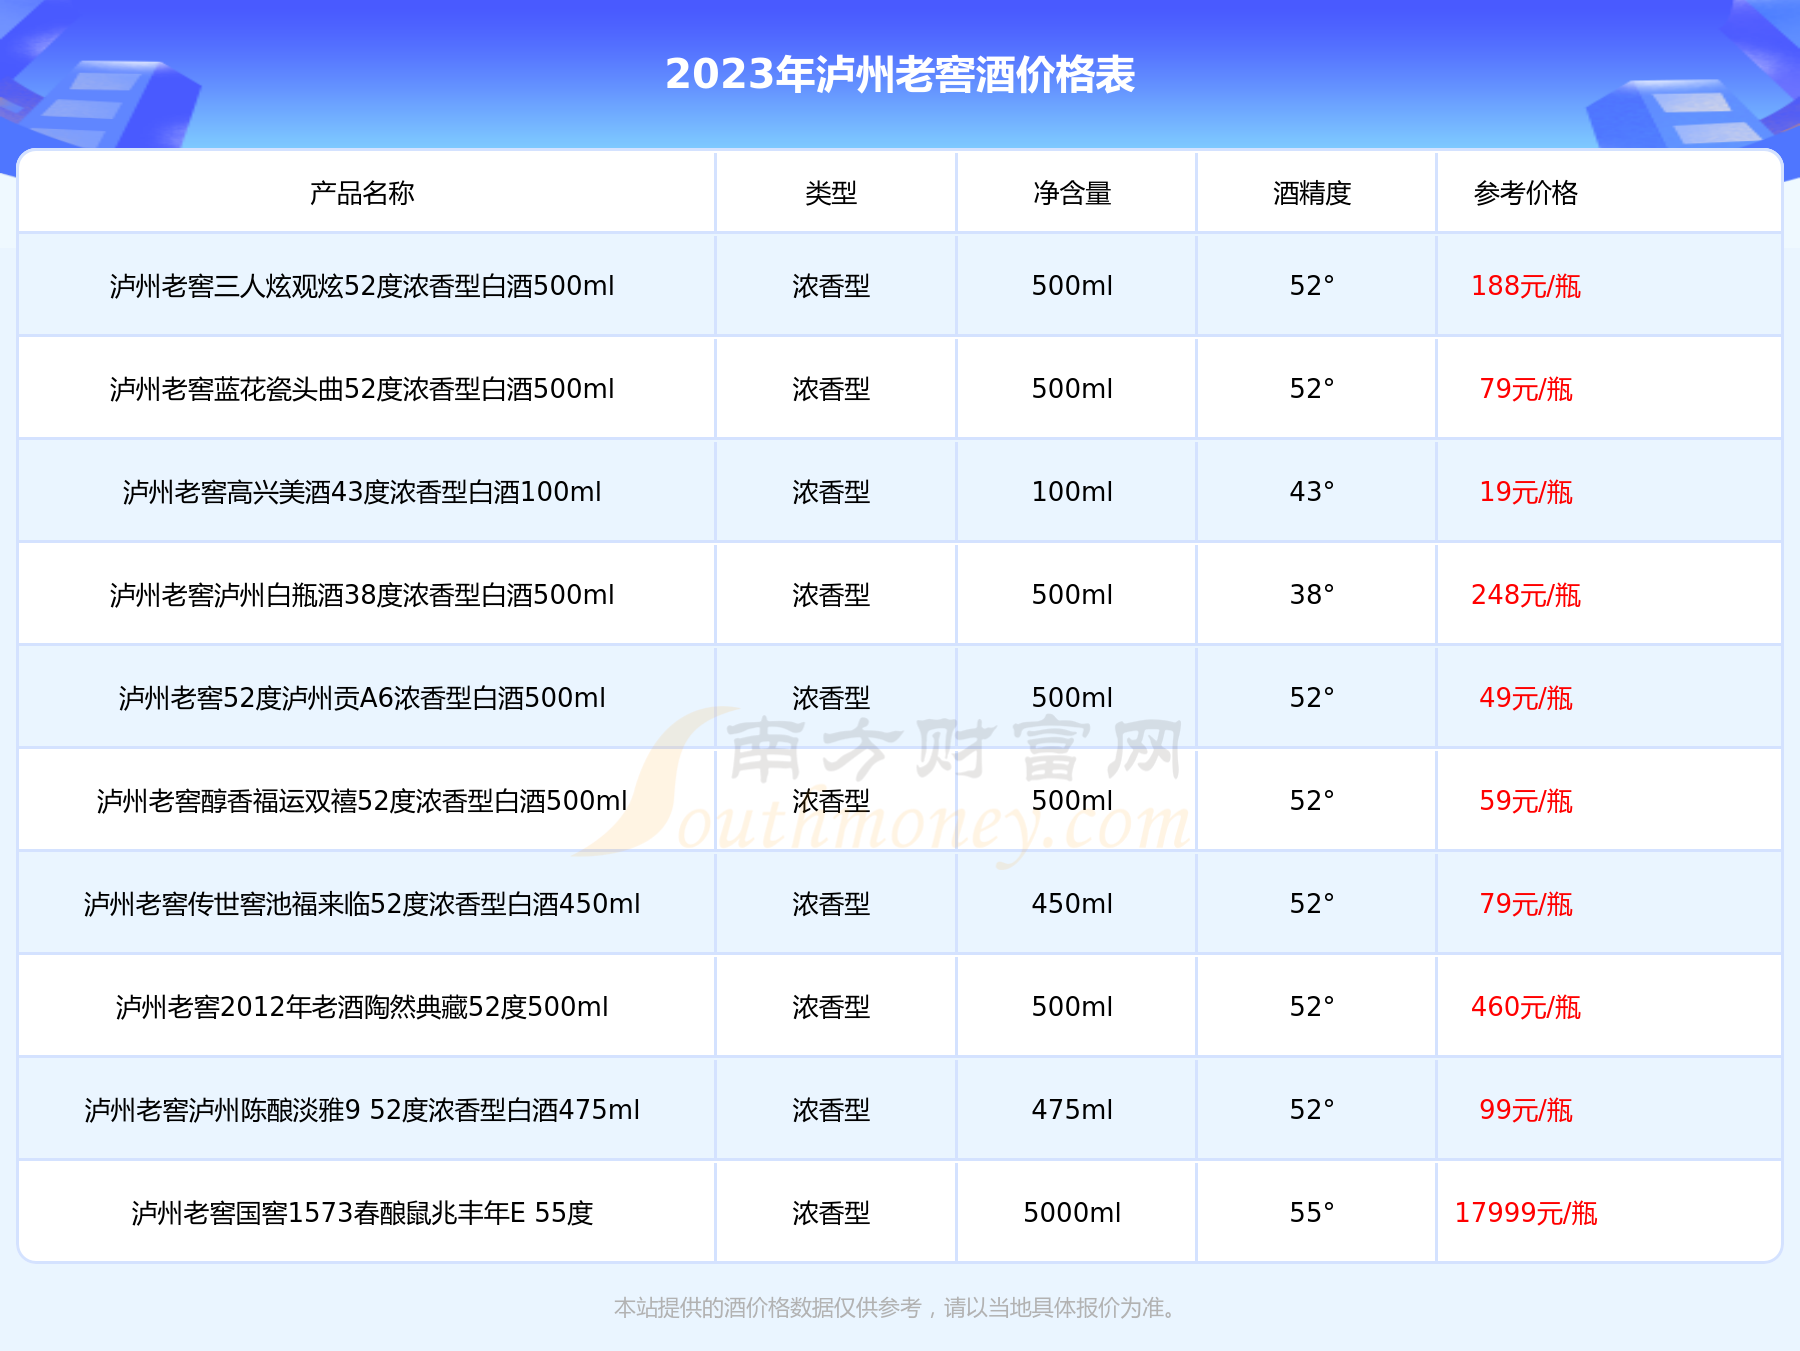Click 浓香型 type in 三人炫观炫 row
Image resolution: width=1800 pixels, height=1351 pixels.
(x=831, y=286)
